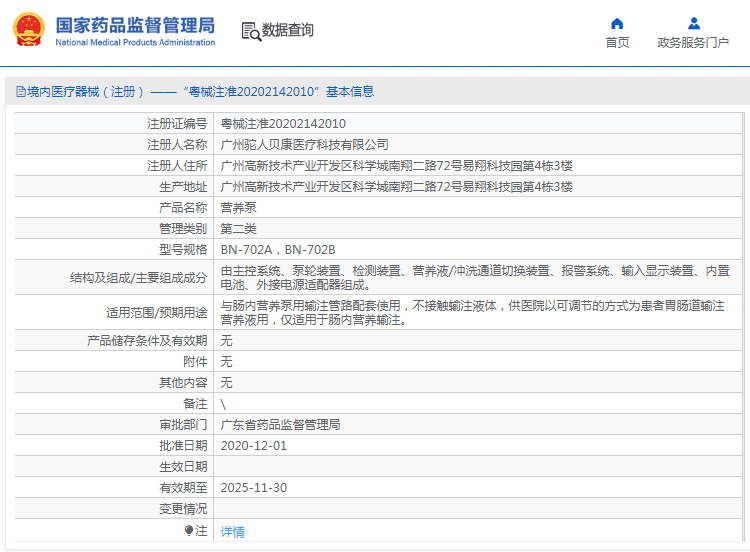Click the 结构及组成/主要组成成分 label
This screenshot has width=750, height=552.
[139, 277]
